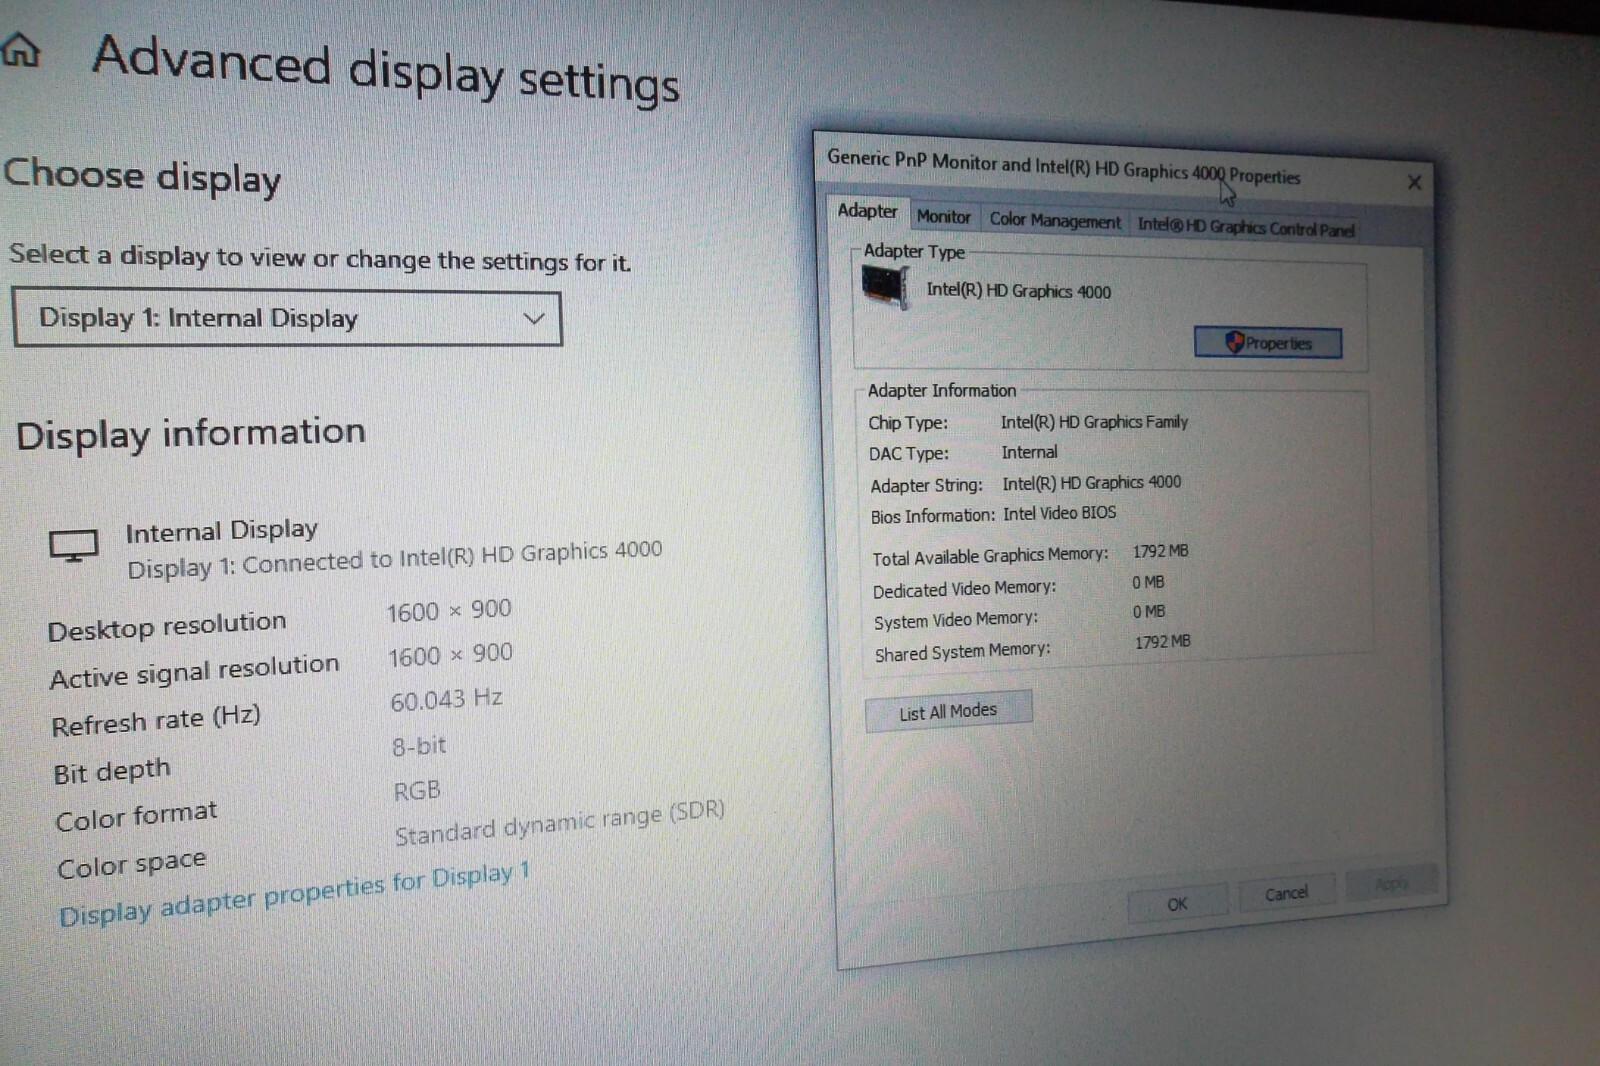Viewport: 1600px width, 1066px height.
Task: Switch to the Adapter tab
Action: [x=867, y=211]
